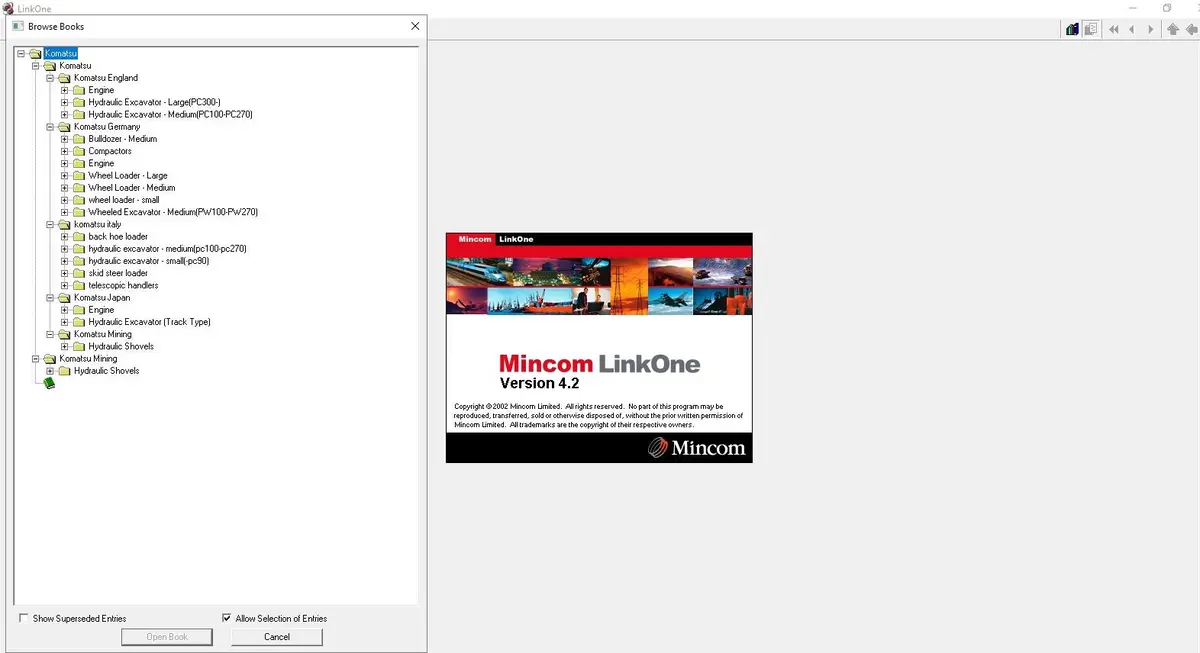
Task: Click the Cancel button
Action: click(277, 636)
